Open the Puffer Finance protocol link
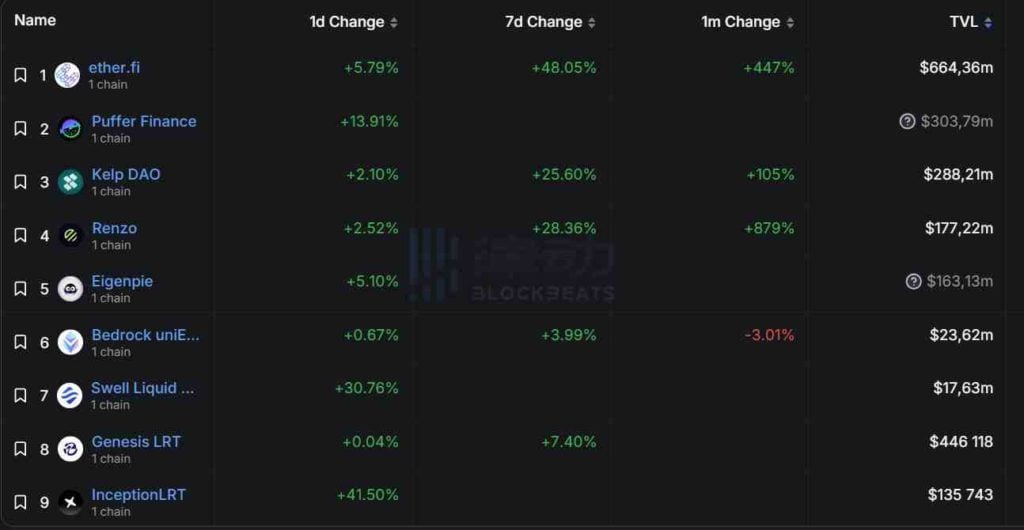Screen dimensions: 1024x530 144,121
